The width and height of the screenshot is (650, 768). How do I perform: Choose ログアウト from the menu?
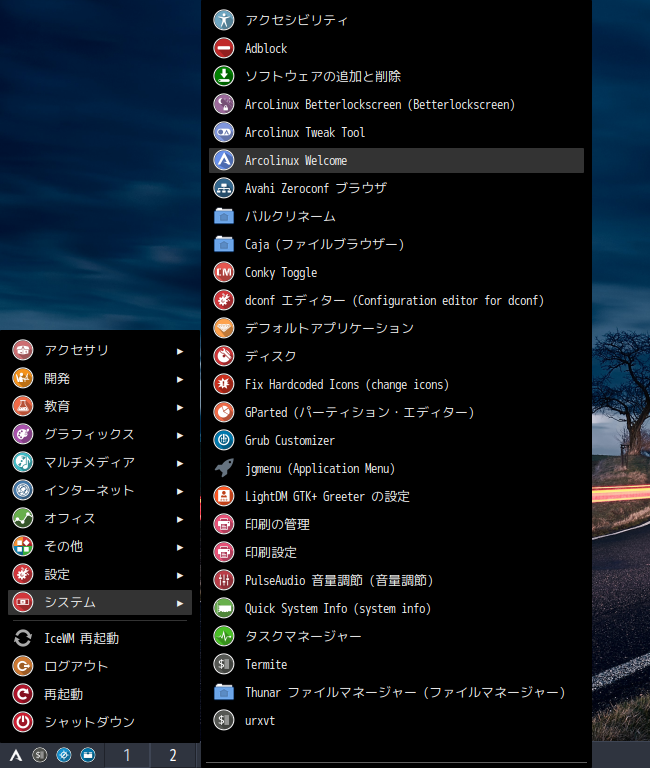click(x=100, y=666)
